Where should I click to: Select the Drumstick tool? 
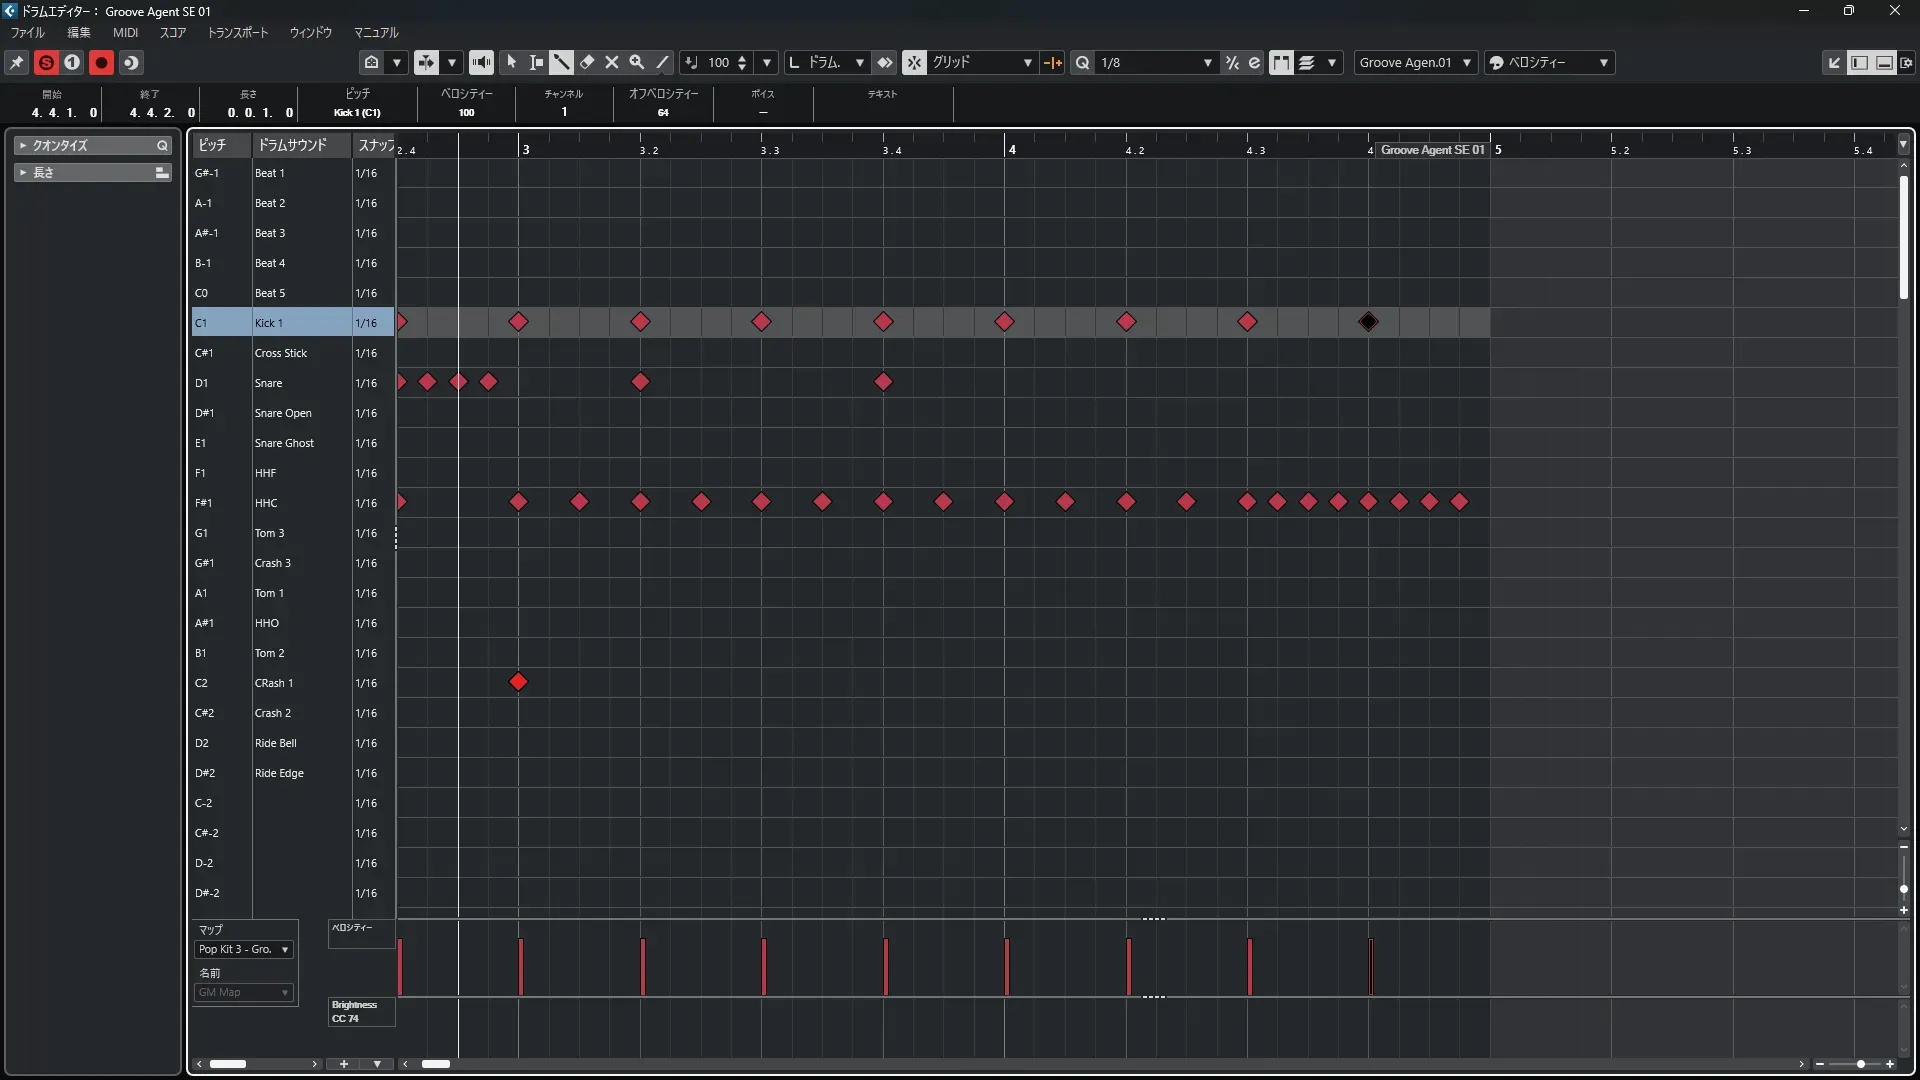[561, 62]
